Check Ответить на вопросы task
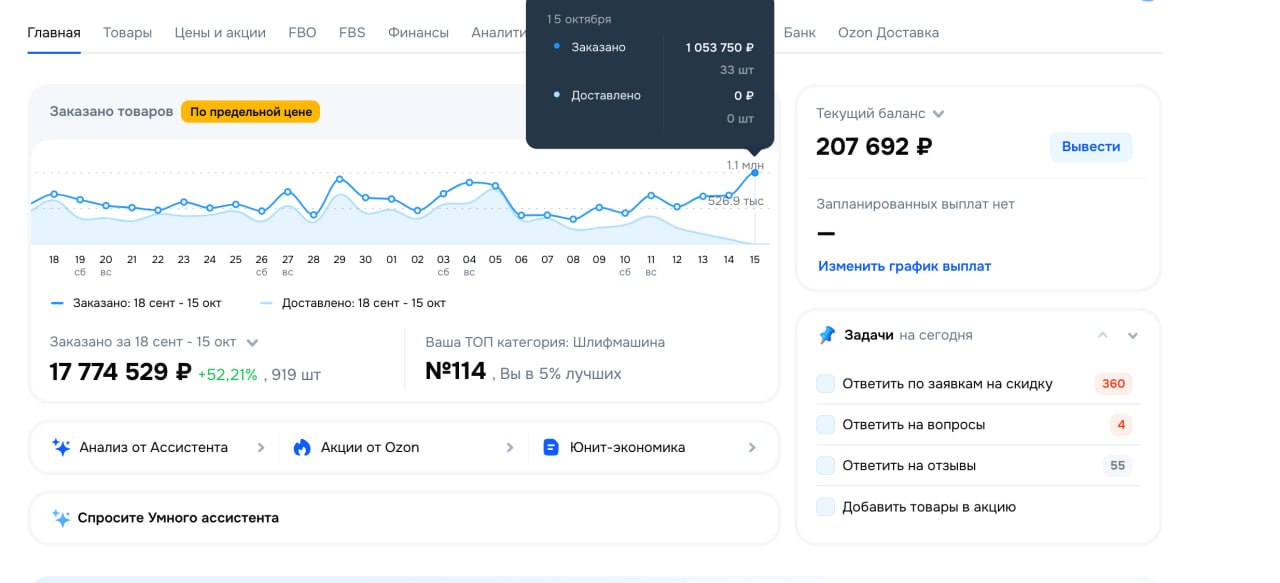 pos(826,425)
